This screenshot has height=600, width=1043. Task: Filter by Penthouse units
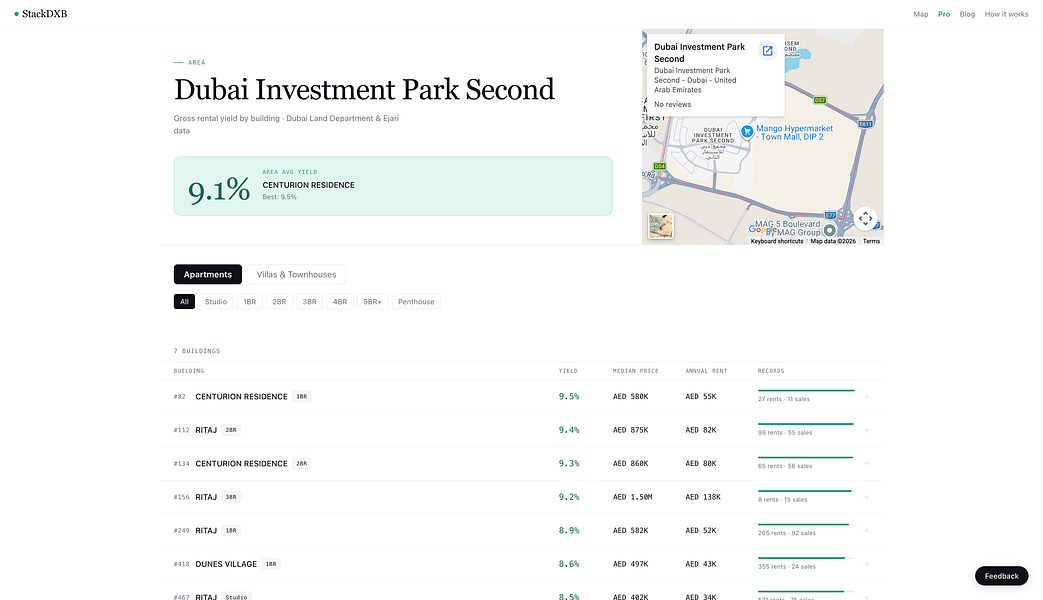click(x=416, y=301)
